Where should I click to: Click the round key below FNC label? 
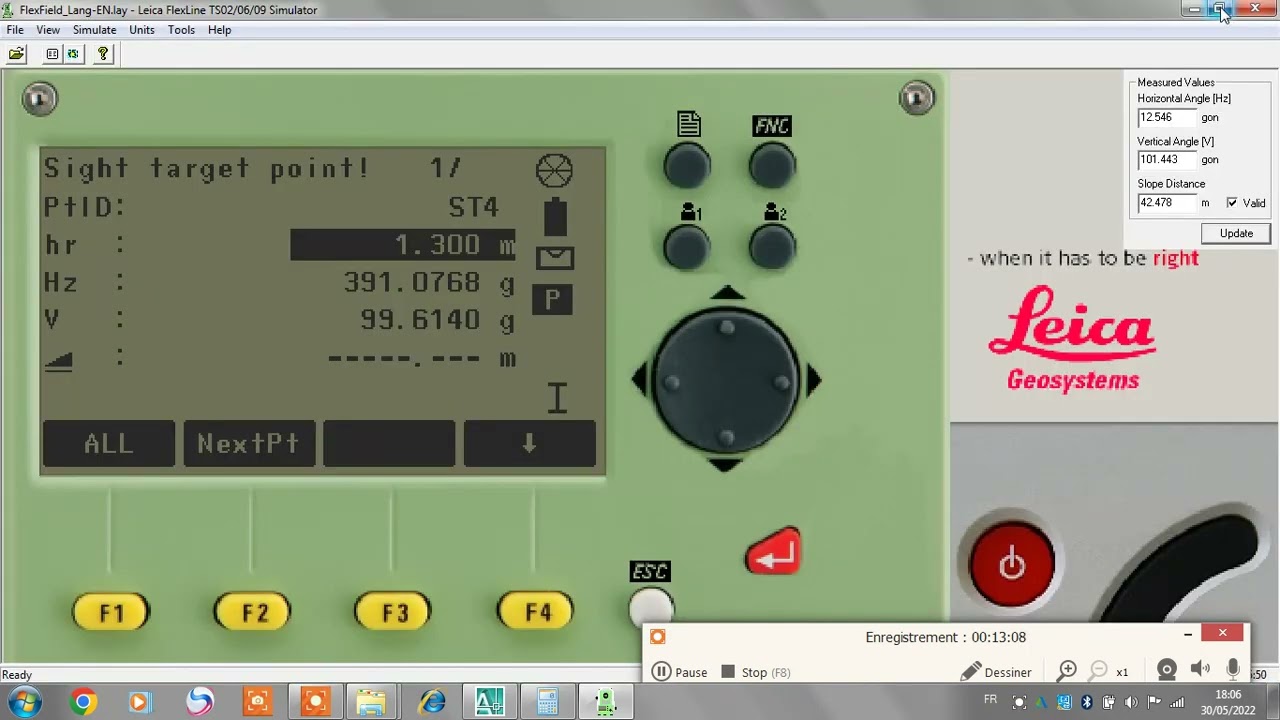pyautogui.click(x=772, y=167)
